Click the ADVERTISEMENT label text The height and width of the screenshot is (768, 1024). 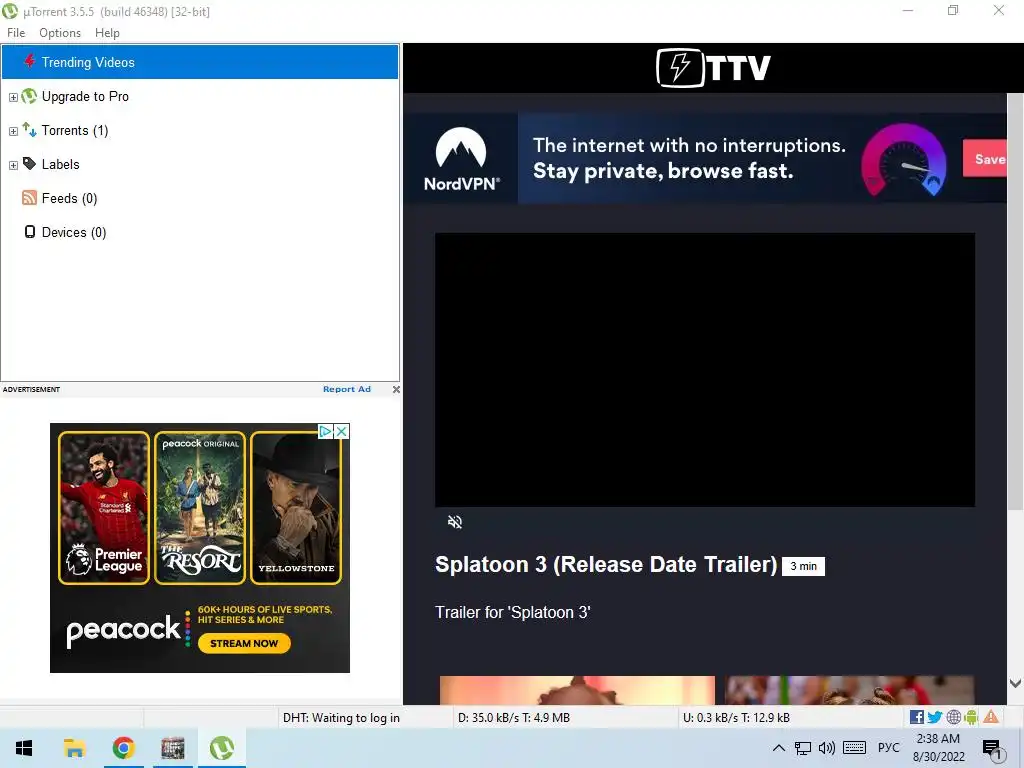31,389
